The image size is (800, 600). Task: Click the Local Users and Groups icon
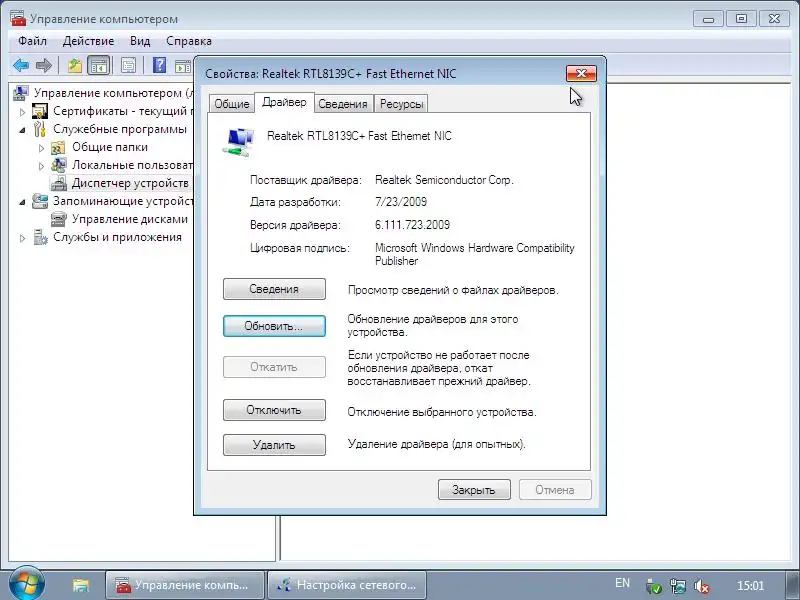pyautogui.click(x=59, y=165)
